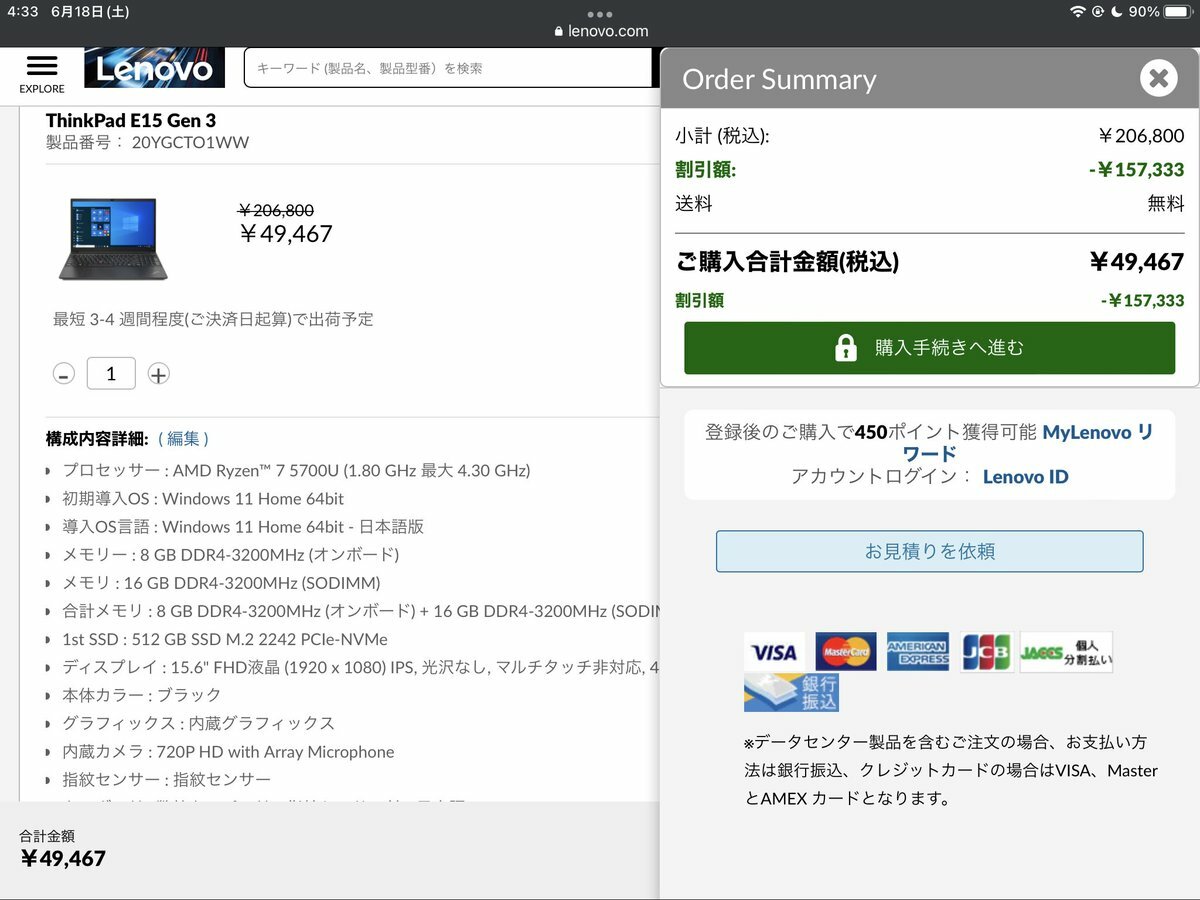Close the Order Summary panel
The image size is (1200, 900).
point(1158,78)
